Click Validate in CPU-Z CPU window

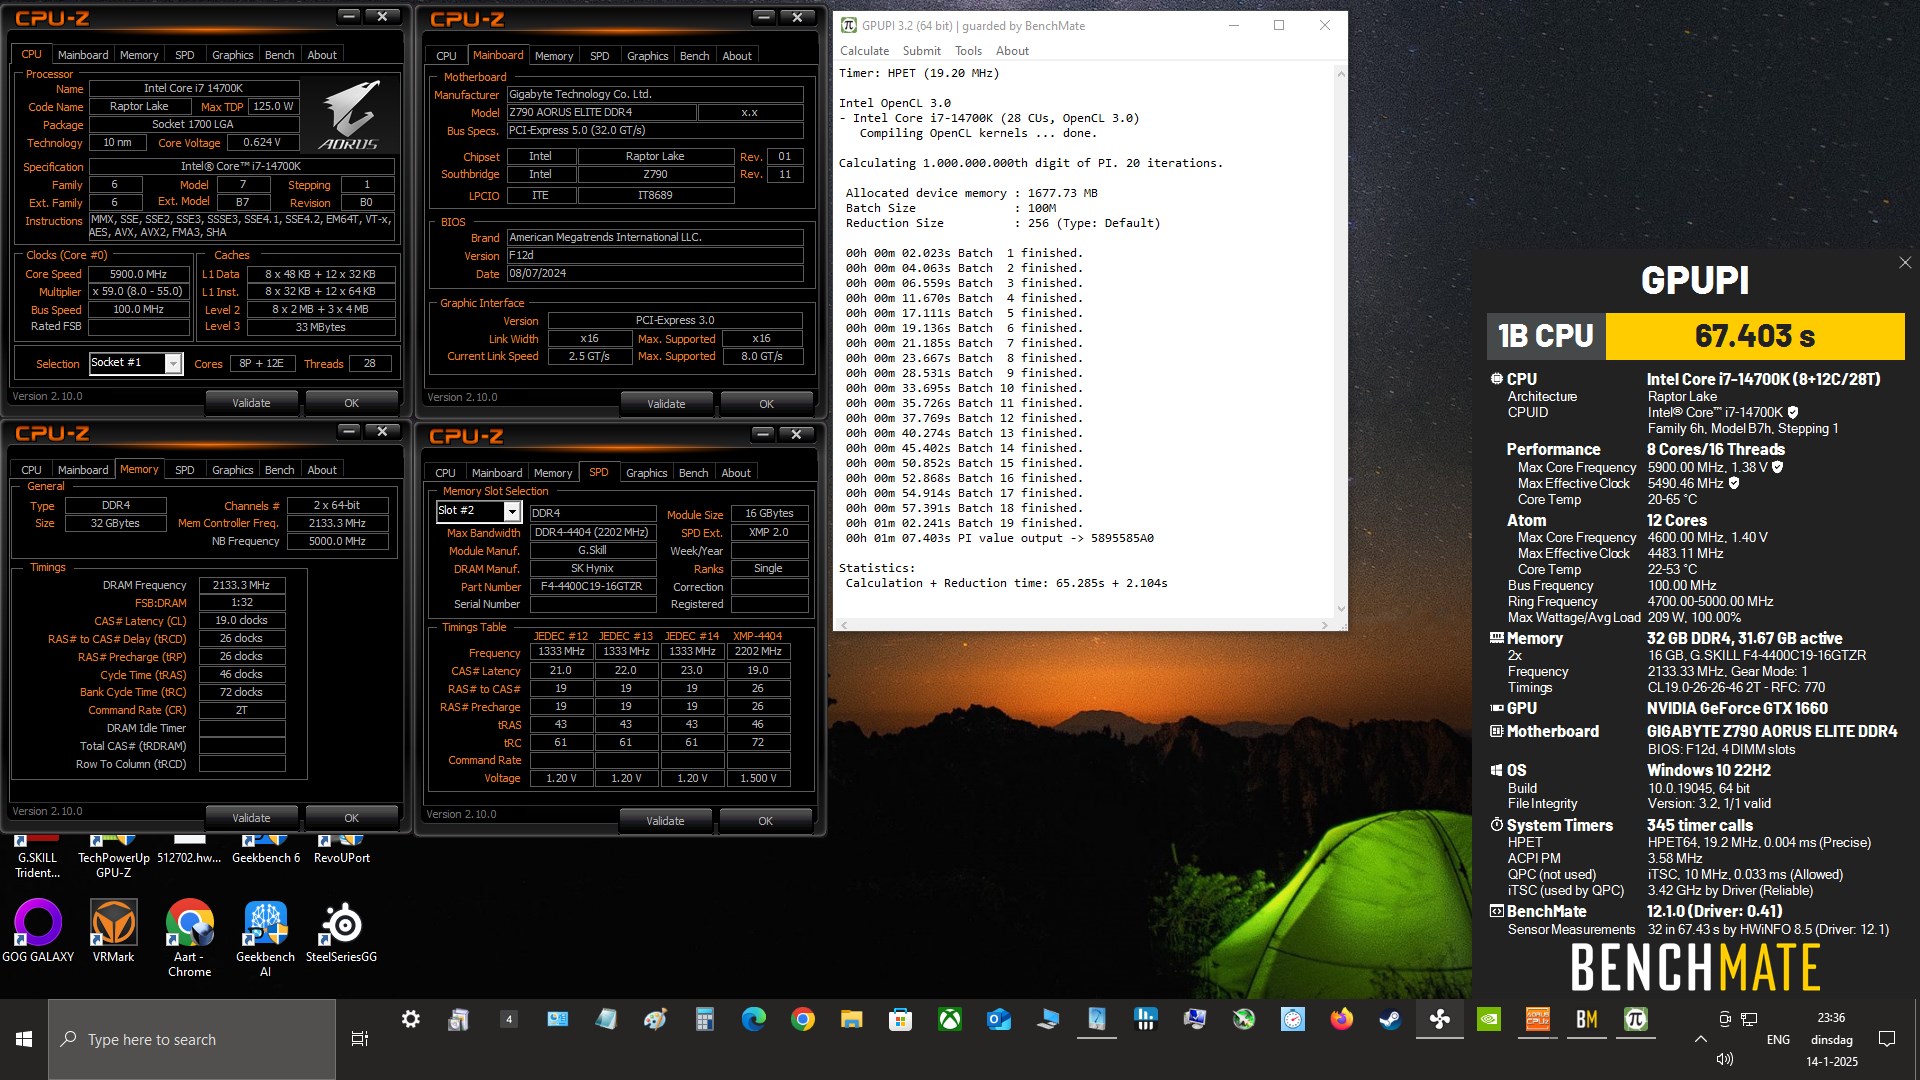click(251, 403)
